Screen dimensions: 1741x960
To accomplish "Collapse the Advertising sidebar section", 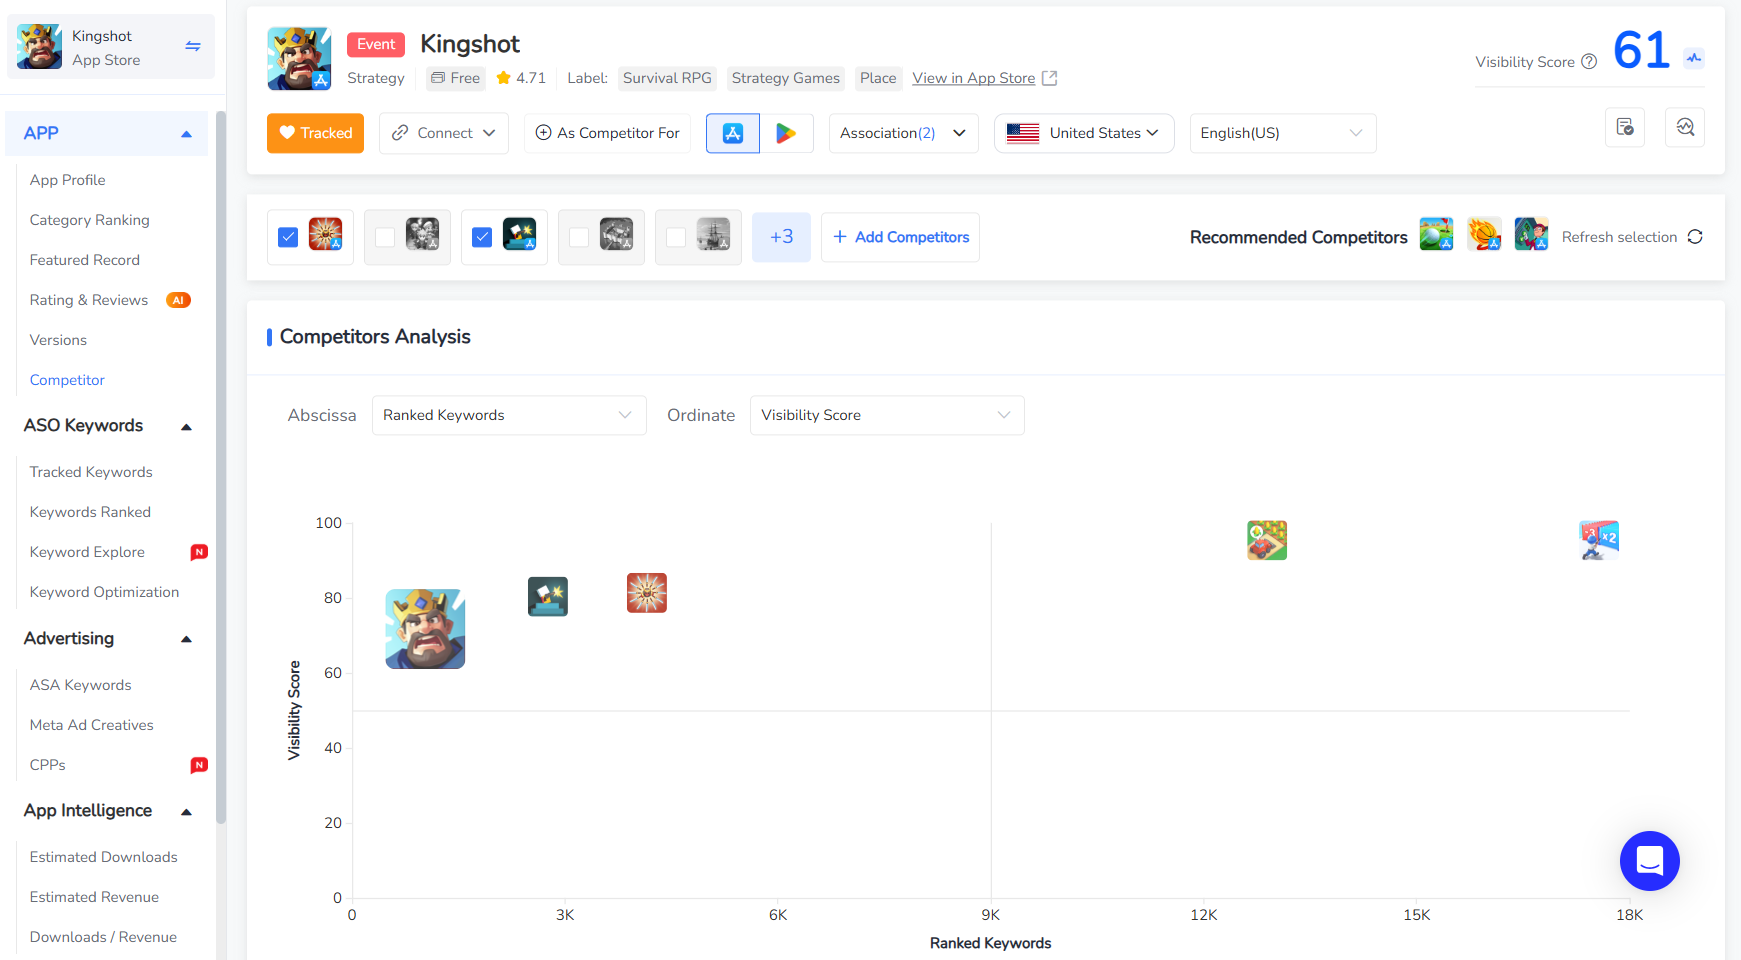I will pyautogui.click(x=186, y=639).
